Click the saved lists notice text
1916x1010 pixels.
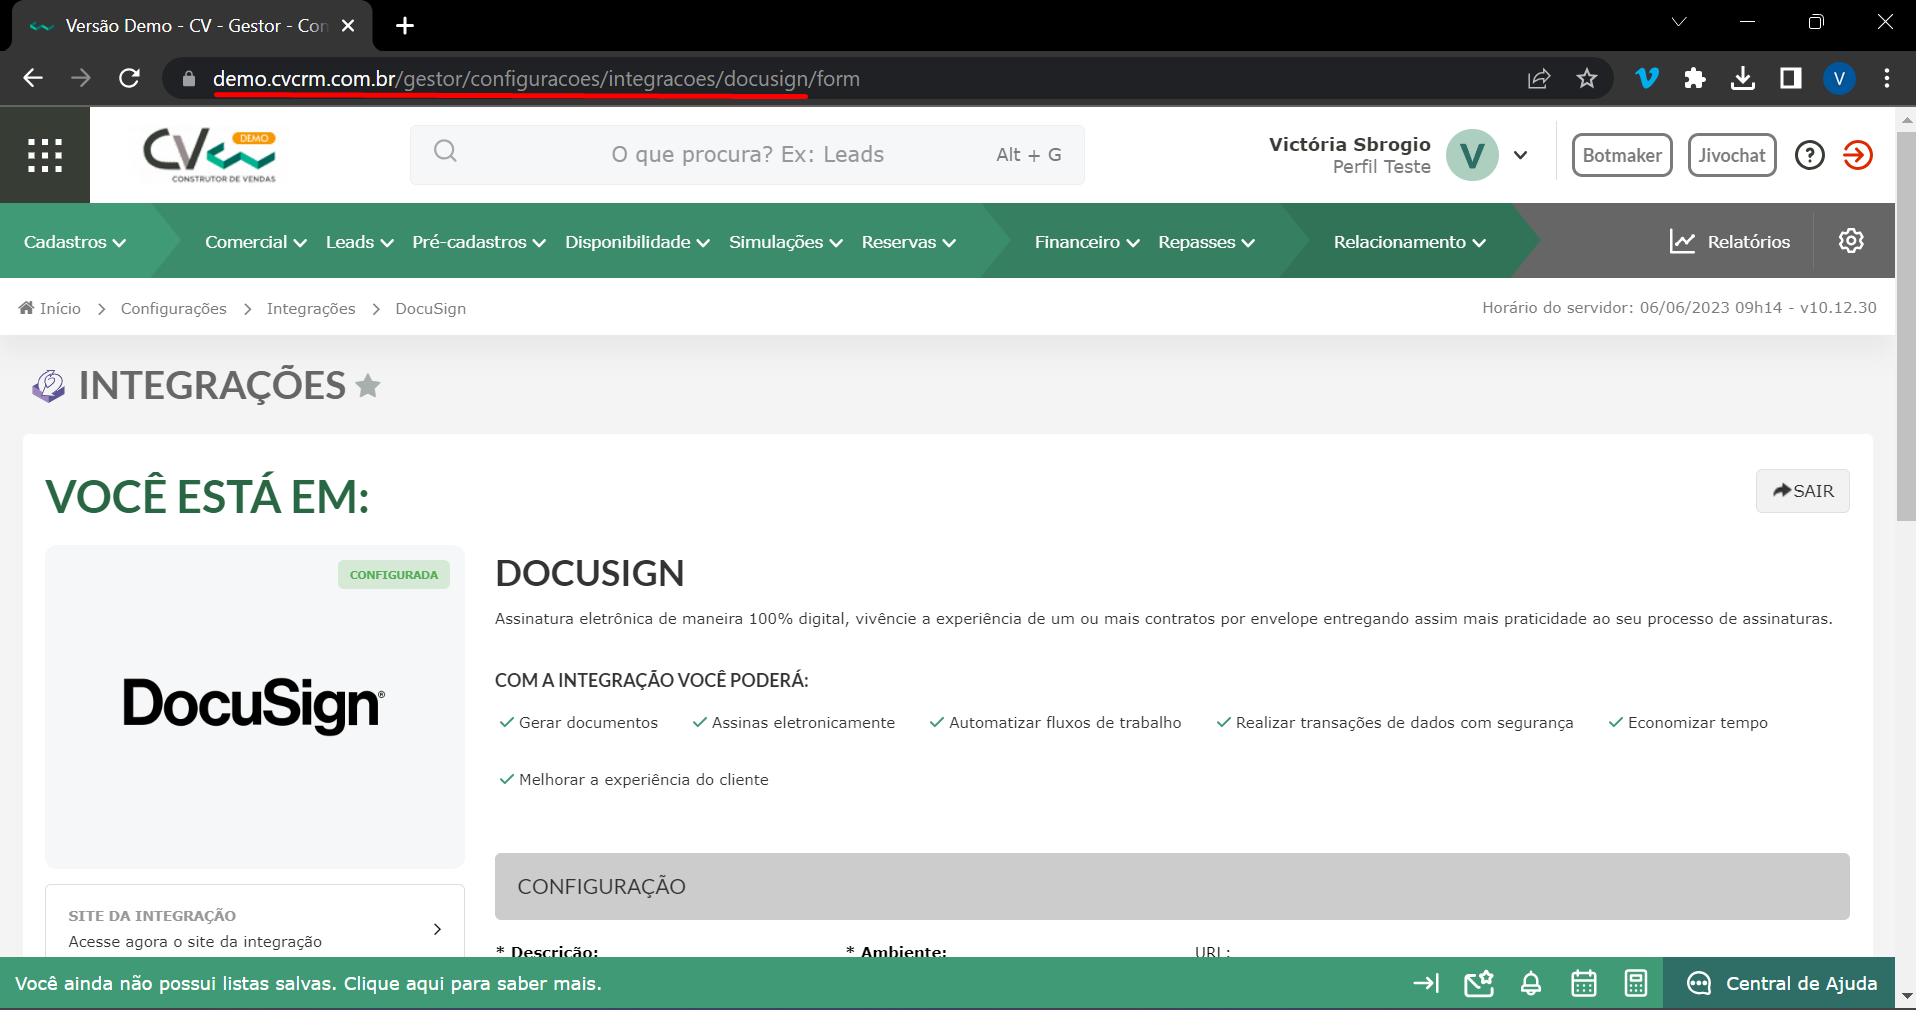(x=308, y=984)
